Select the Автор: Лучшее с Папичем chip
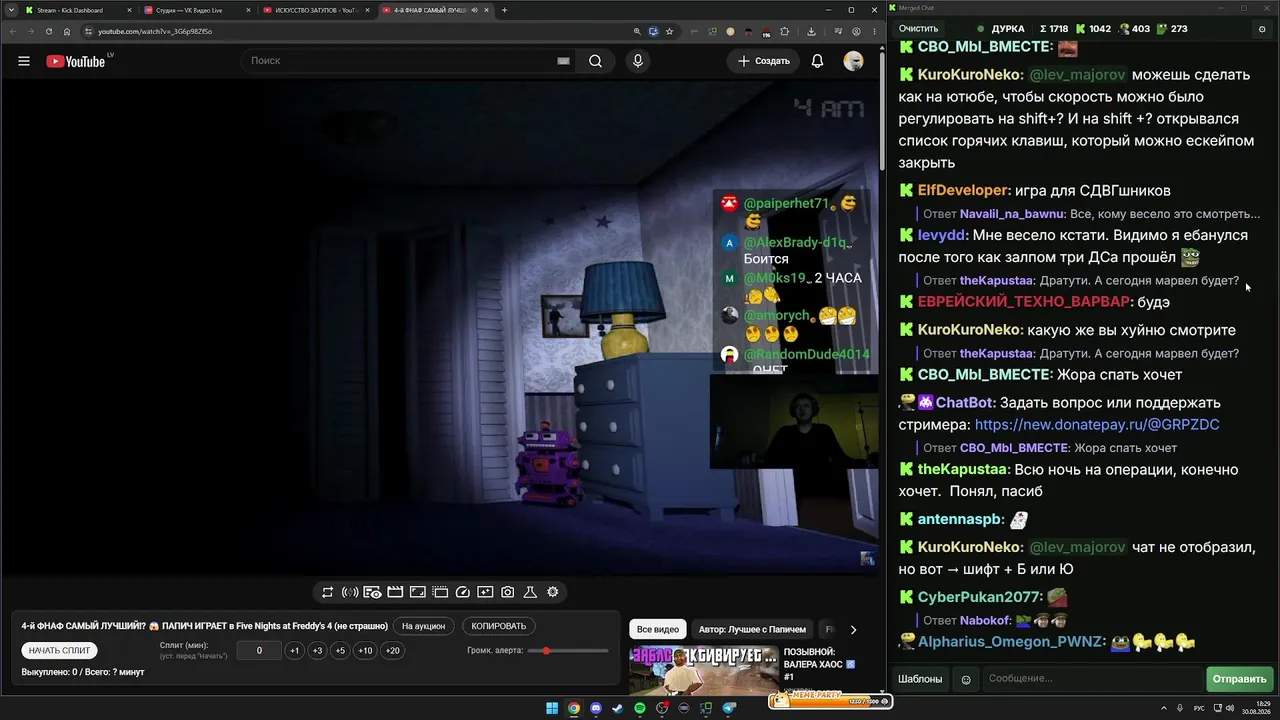1280x720 pixels. click(x=752, y=629)
